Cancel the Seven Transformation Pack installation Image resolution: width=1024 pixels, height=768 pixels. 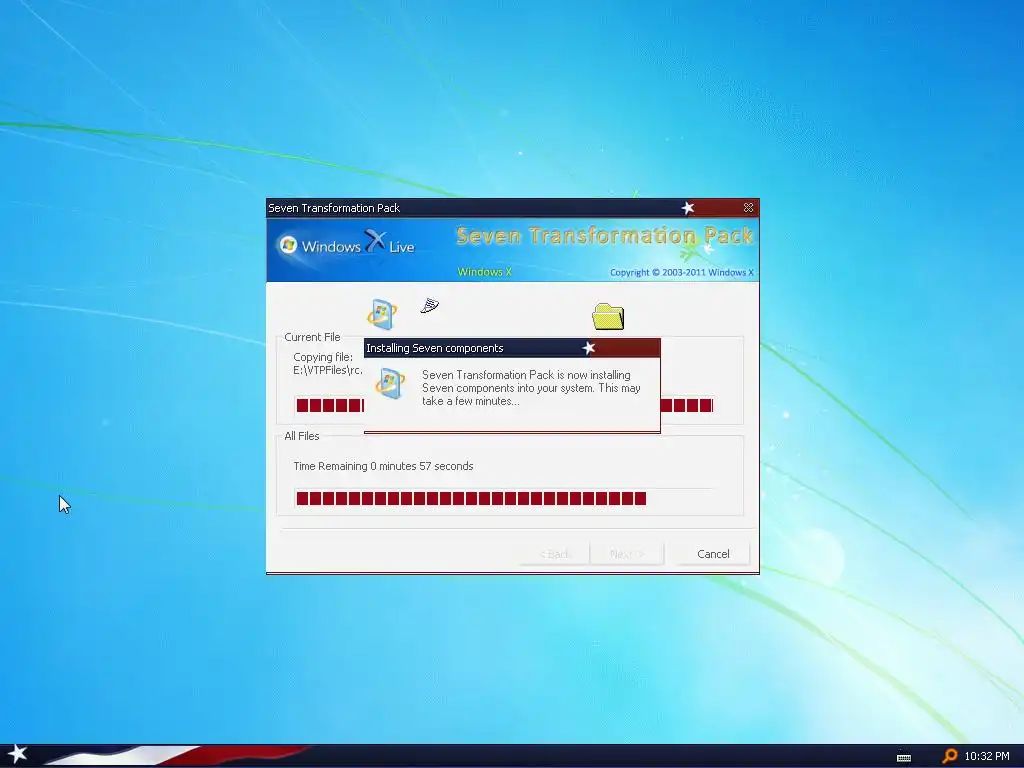pyautogui.click(x=712, y=554)
